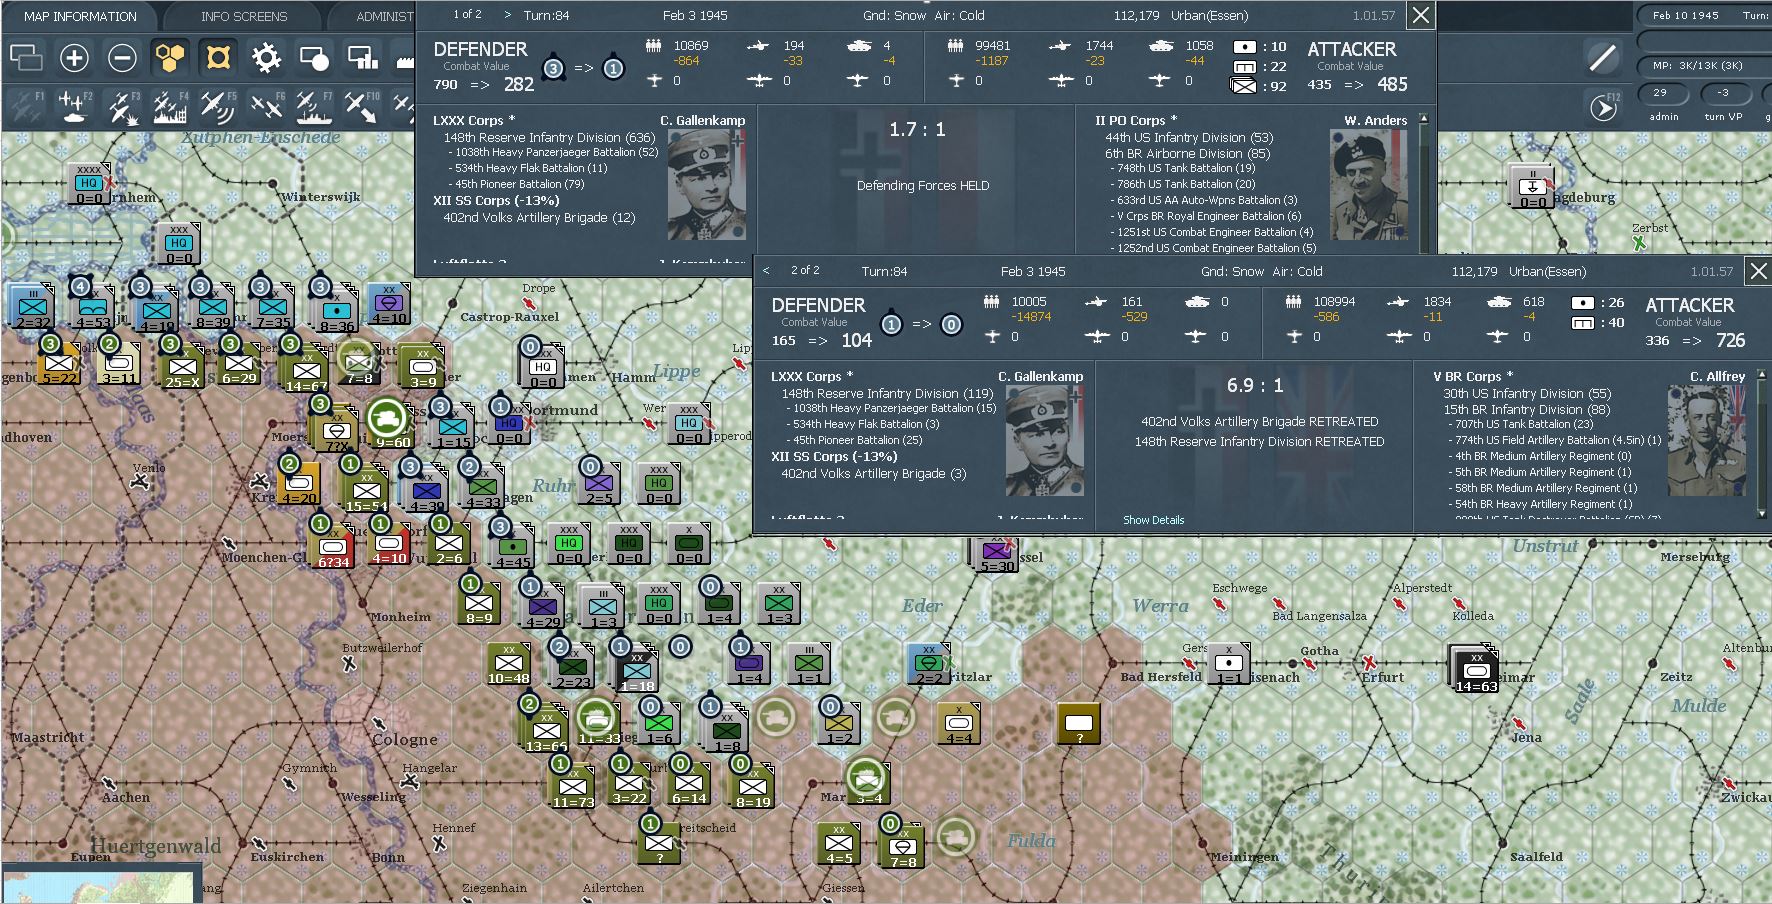Go to next battle report arrow in report 1 of 2
This screenshot has height=904, width=1772.
pos(507,15)
